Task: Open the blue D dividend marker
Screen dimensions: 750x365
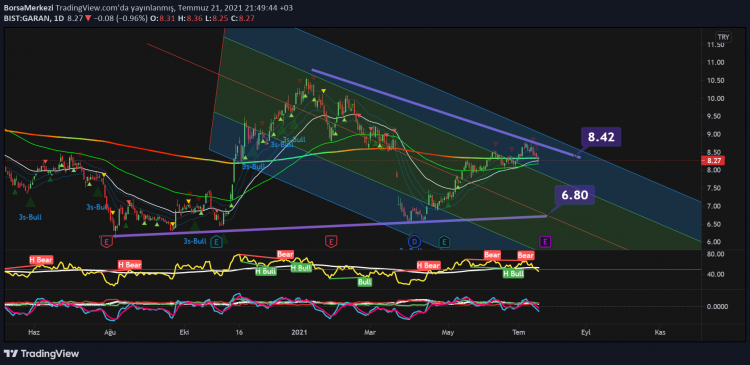Action: pyautogui.click(x=414, y=242)
